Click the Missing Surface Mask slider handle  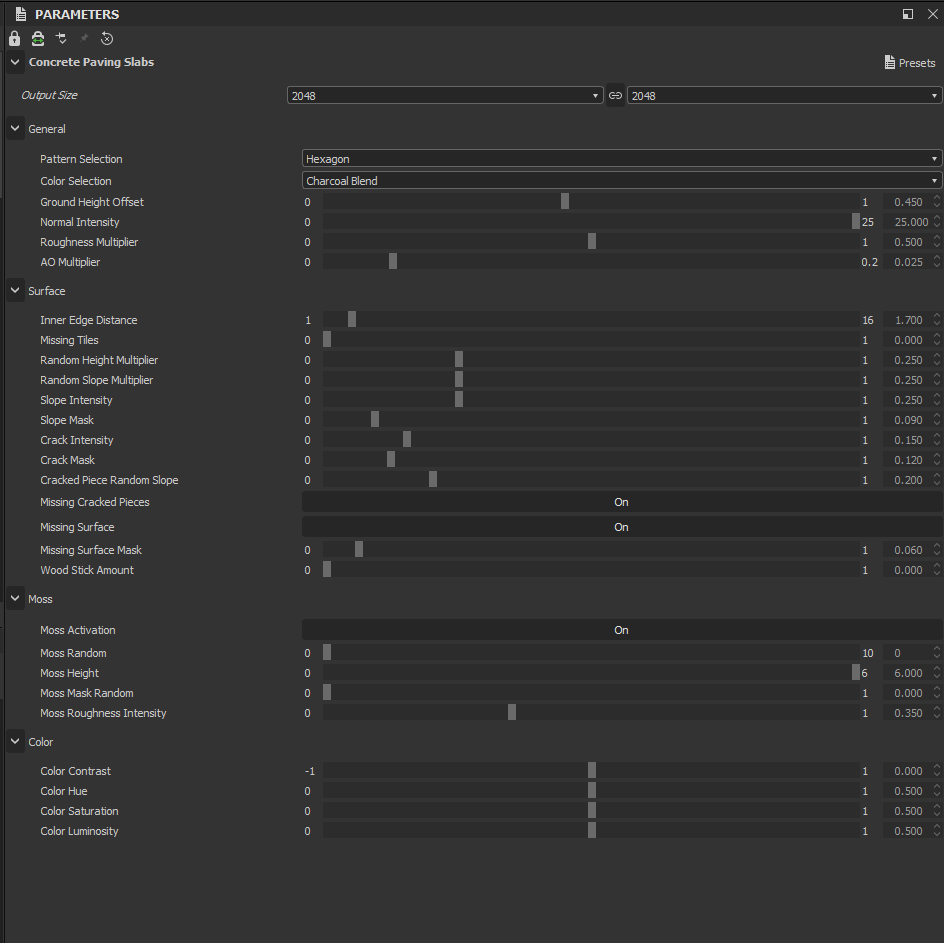click(359, 549)
